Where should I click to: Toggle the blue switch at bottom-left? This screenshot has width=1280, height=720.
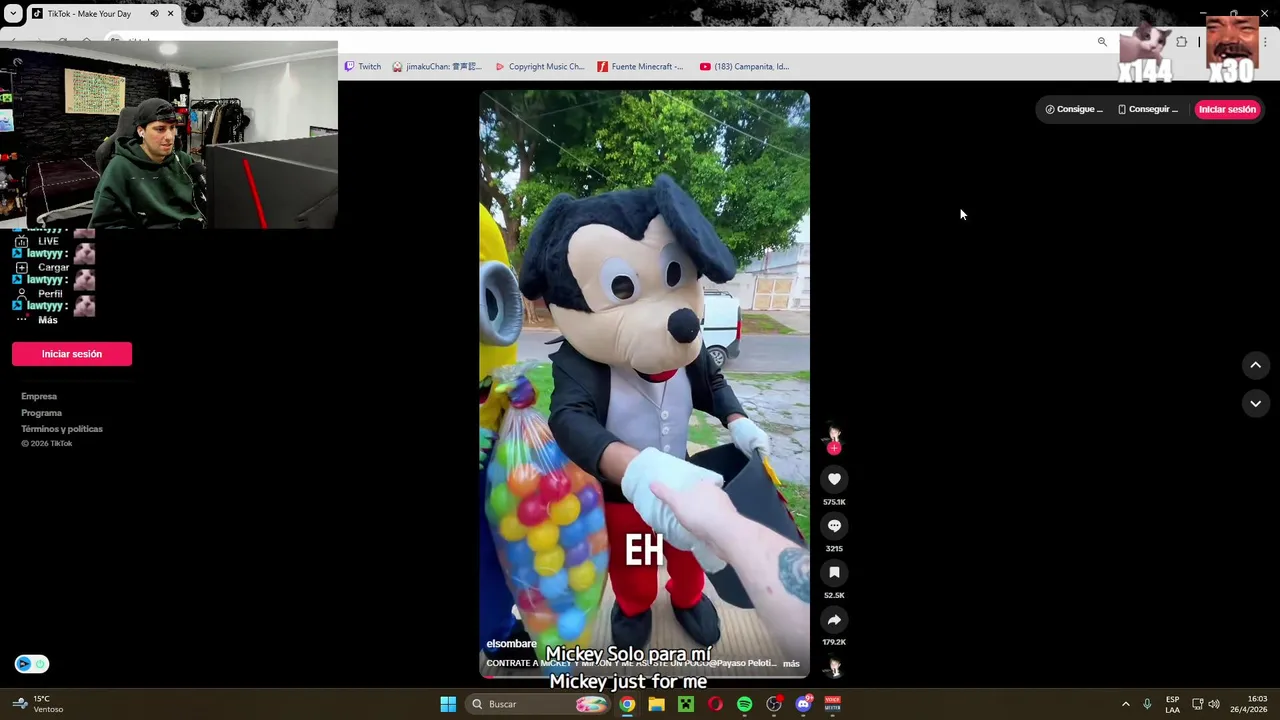[x=32, y=664]
